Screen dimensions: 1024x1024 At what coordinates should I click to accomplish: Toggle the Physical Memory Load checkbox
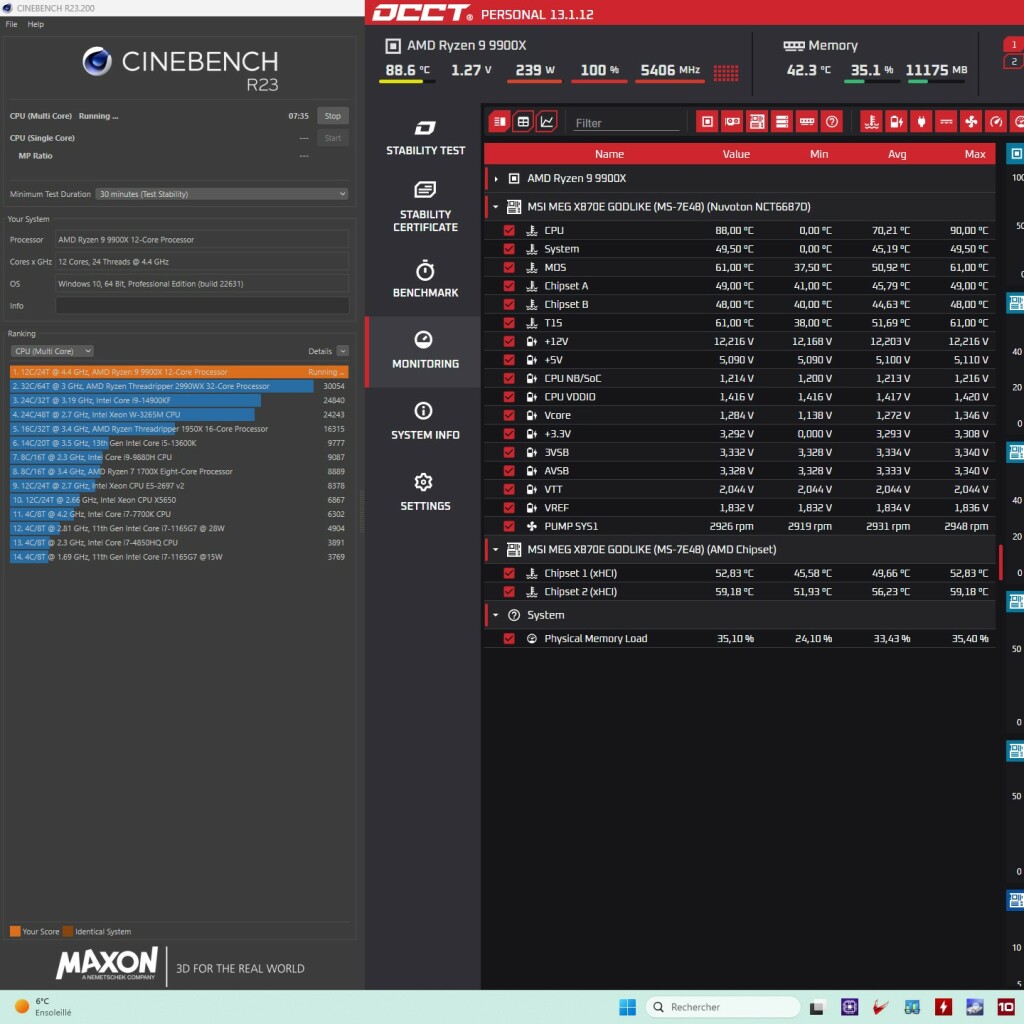pyautogui.click(x=509, y=639)
